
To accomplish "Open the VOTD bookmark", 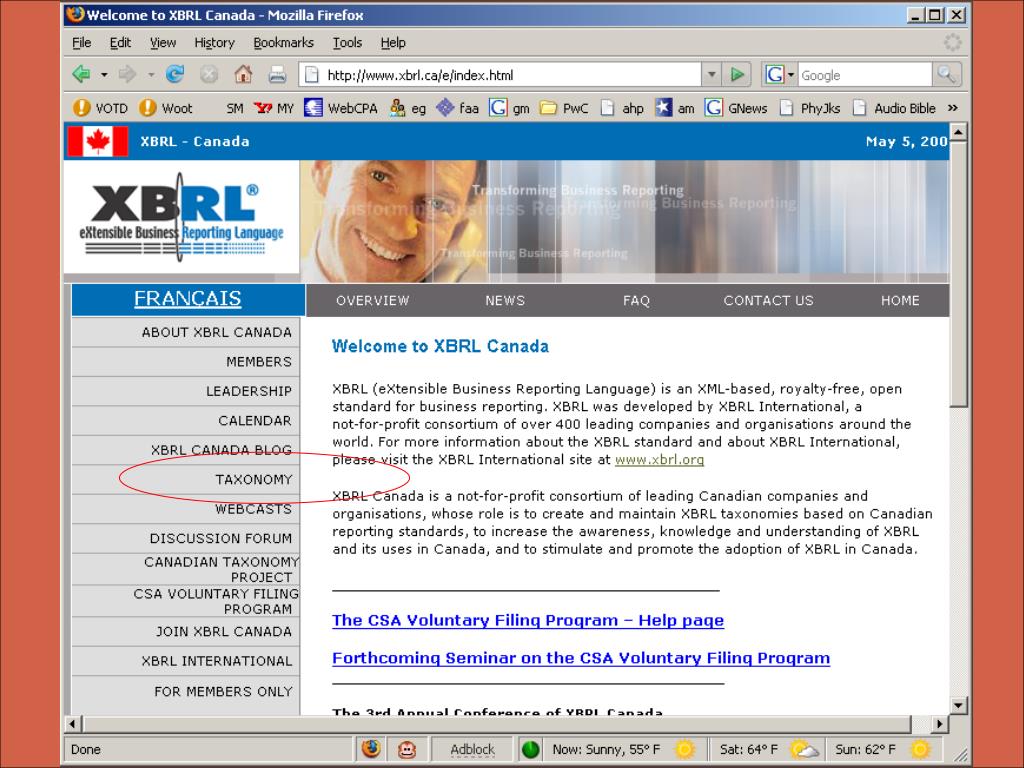I will 100,108.
